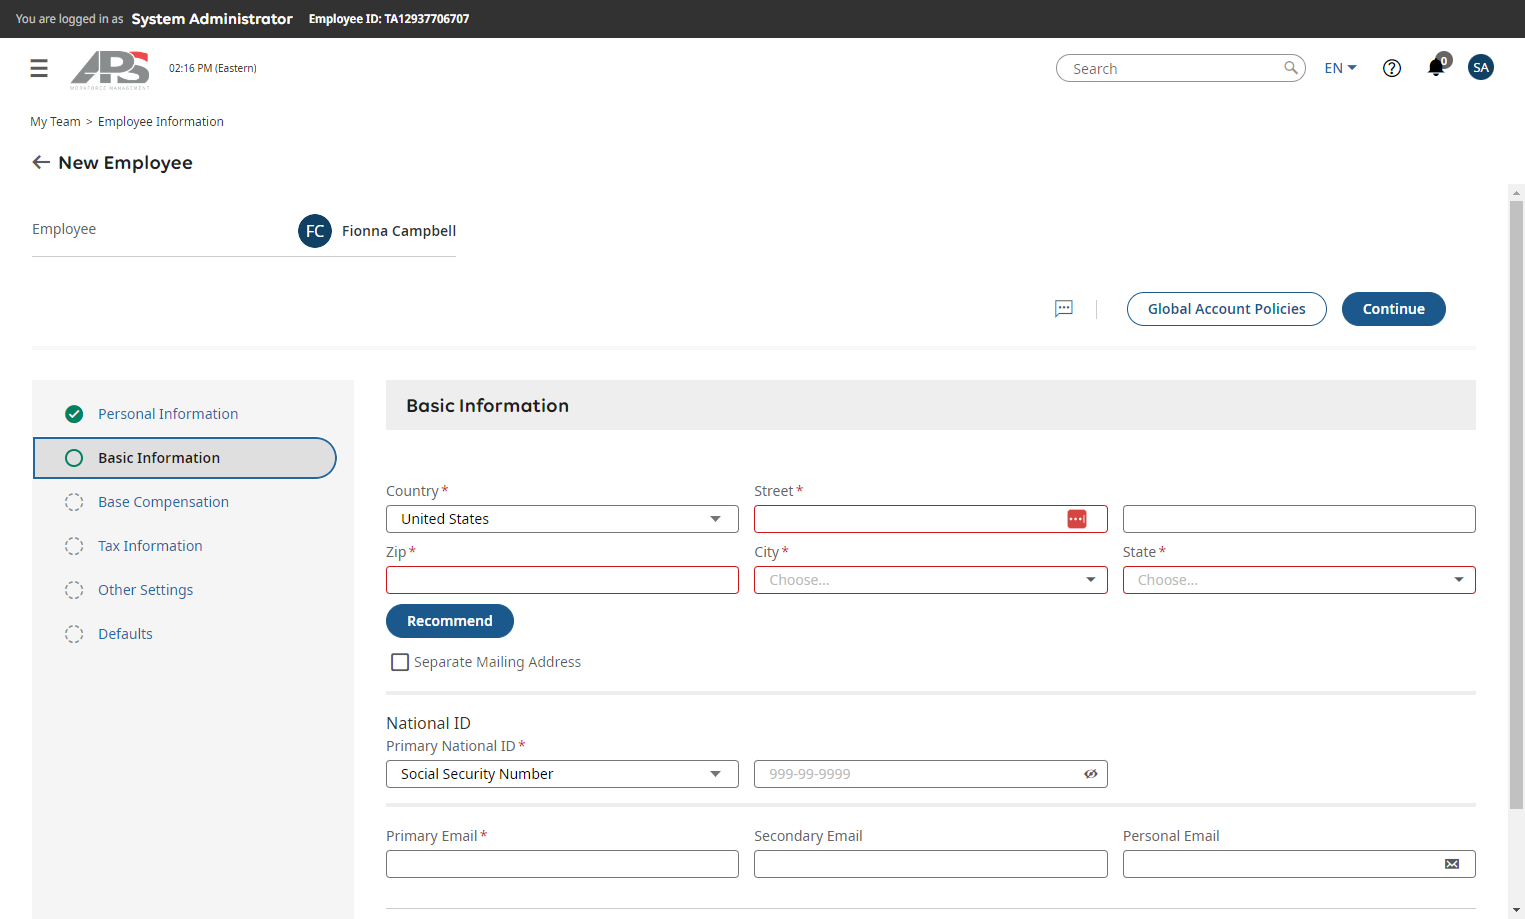Click the APS Workforce Management logo
The width and height of the screenshot is (1525, 919).
click(110, 69)
